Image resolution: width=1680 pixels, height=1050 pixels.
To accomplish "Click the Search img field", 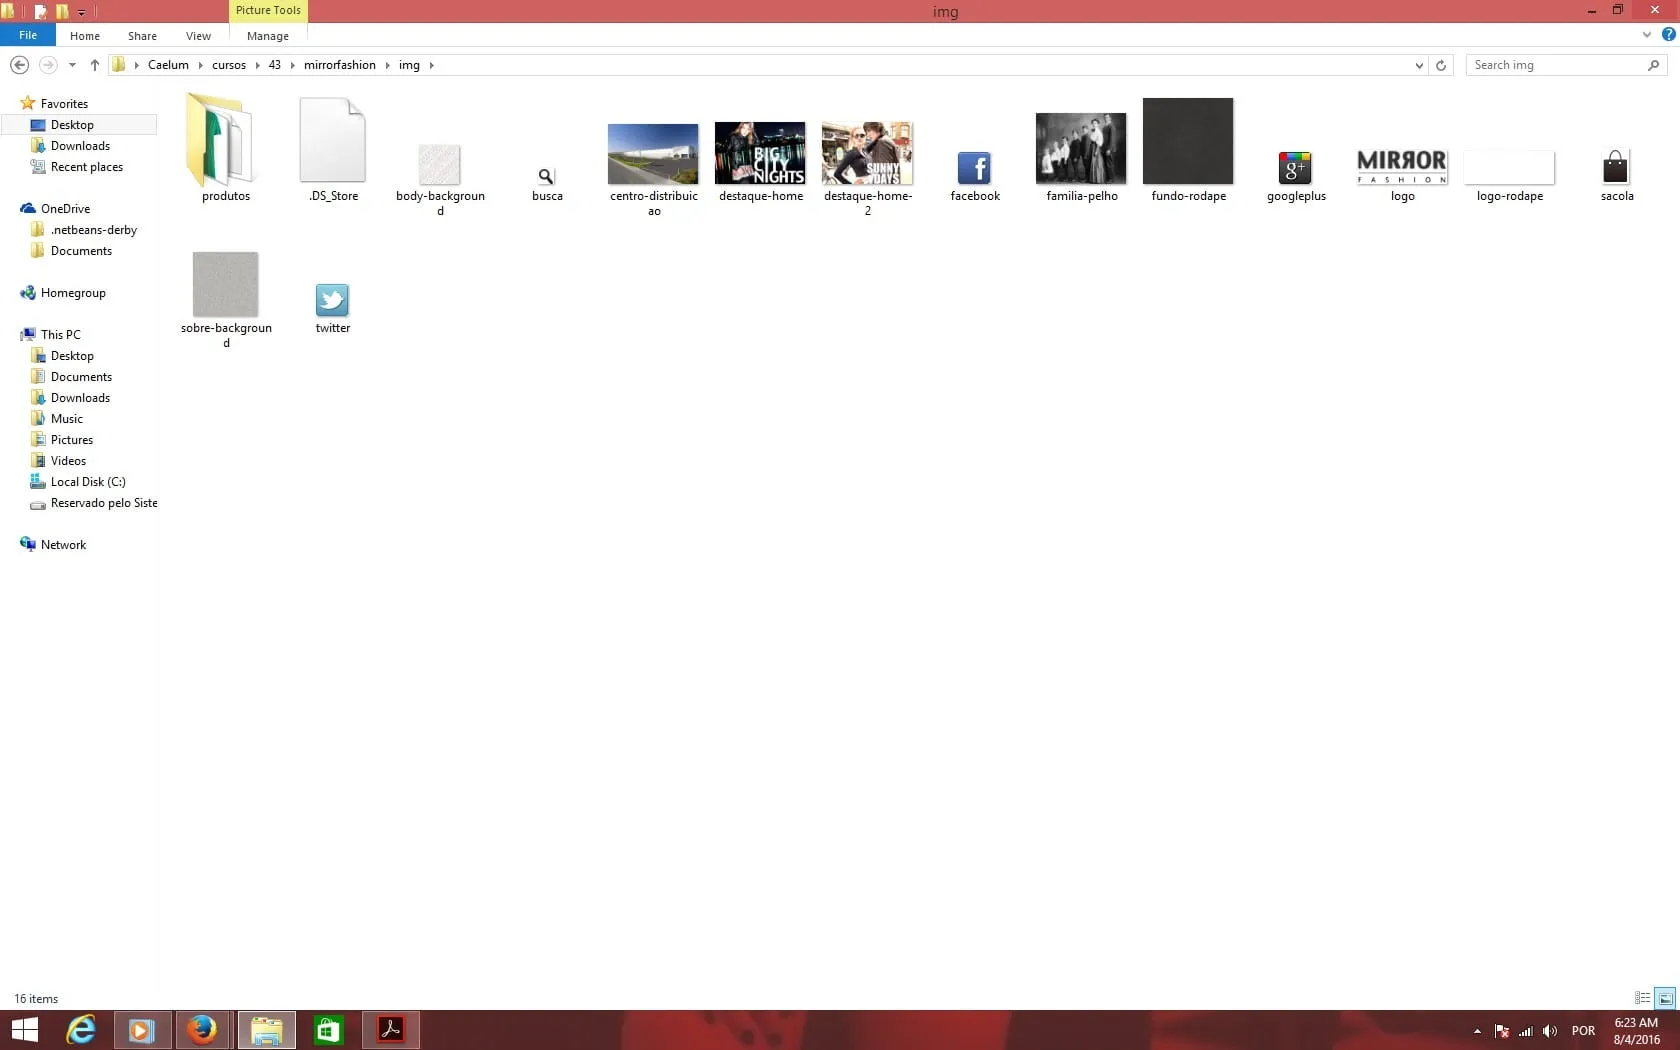I will pos(1555,65).
